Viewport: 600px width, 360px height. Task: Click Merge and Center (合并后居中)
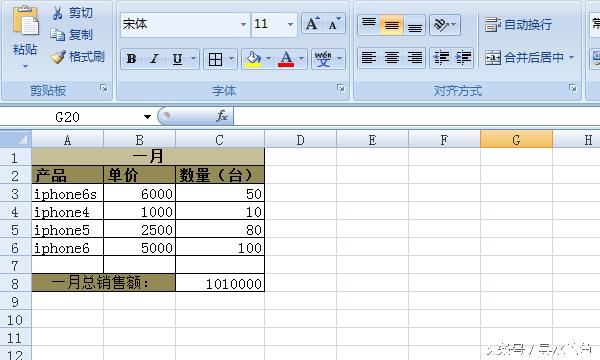524,58
